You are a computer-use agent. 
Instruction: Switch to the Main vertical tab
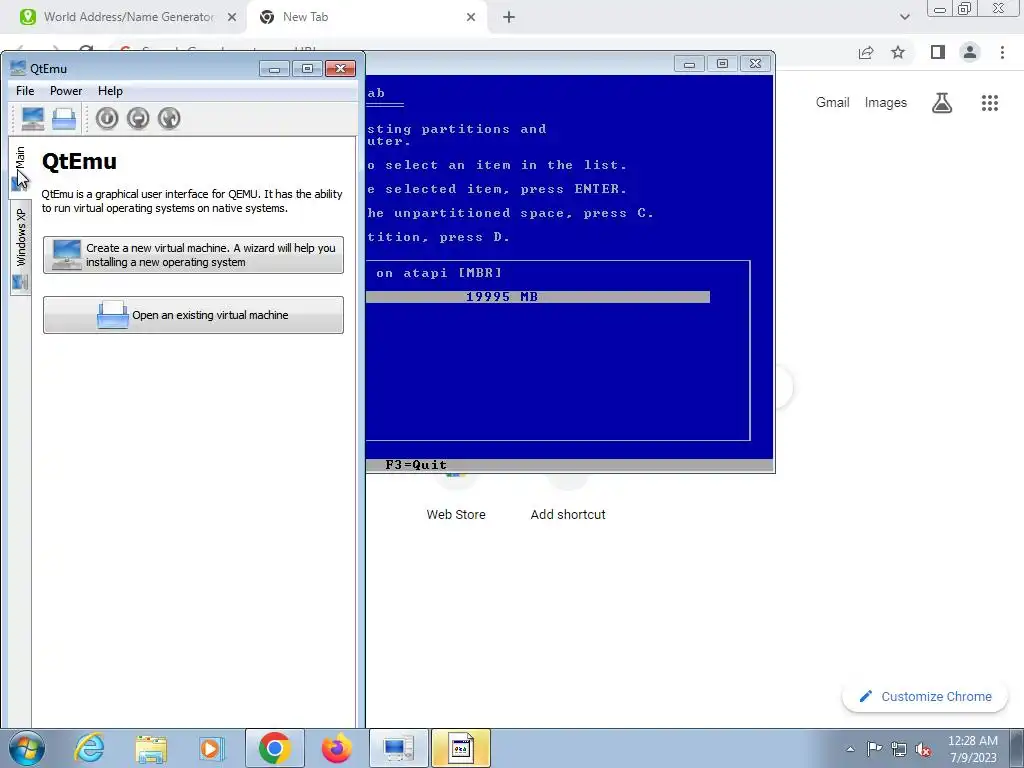pos(20,168)
